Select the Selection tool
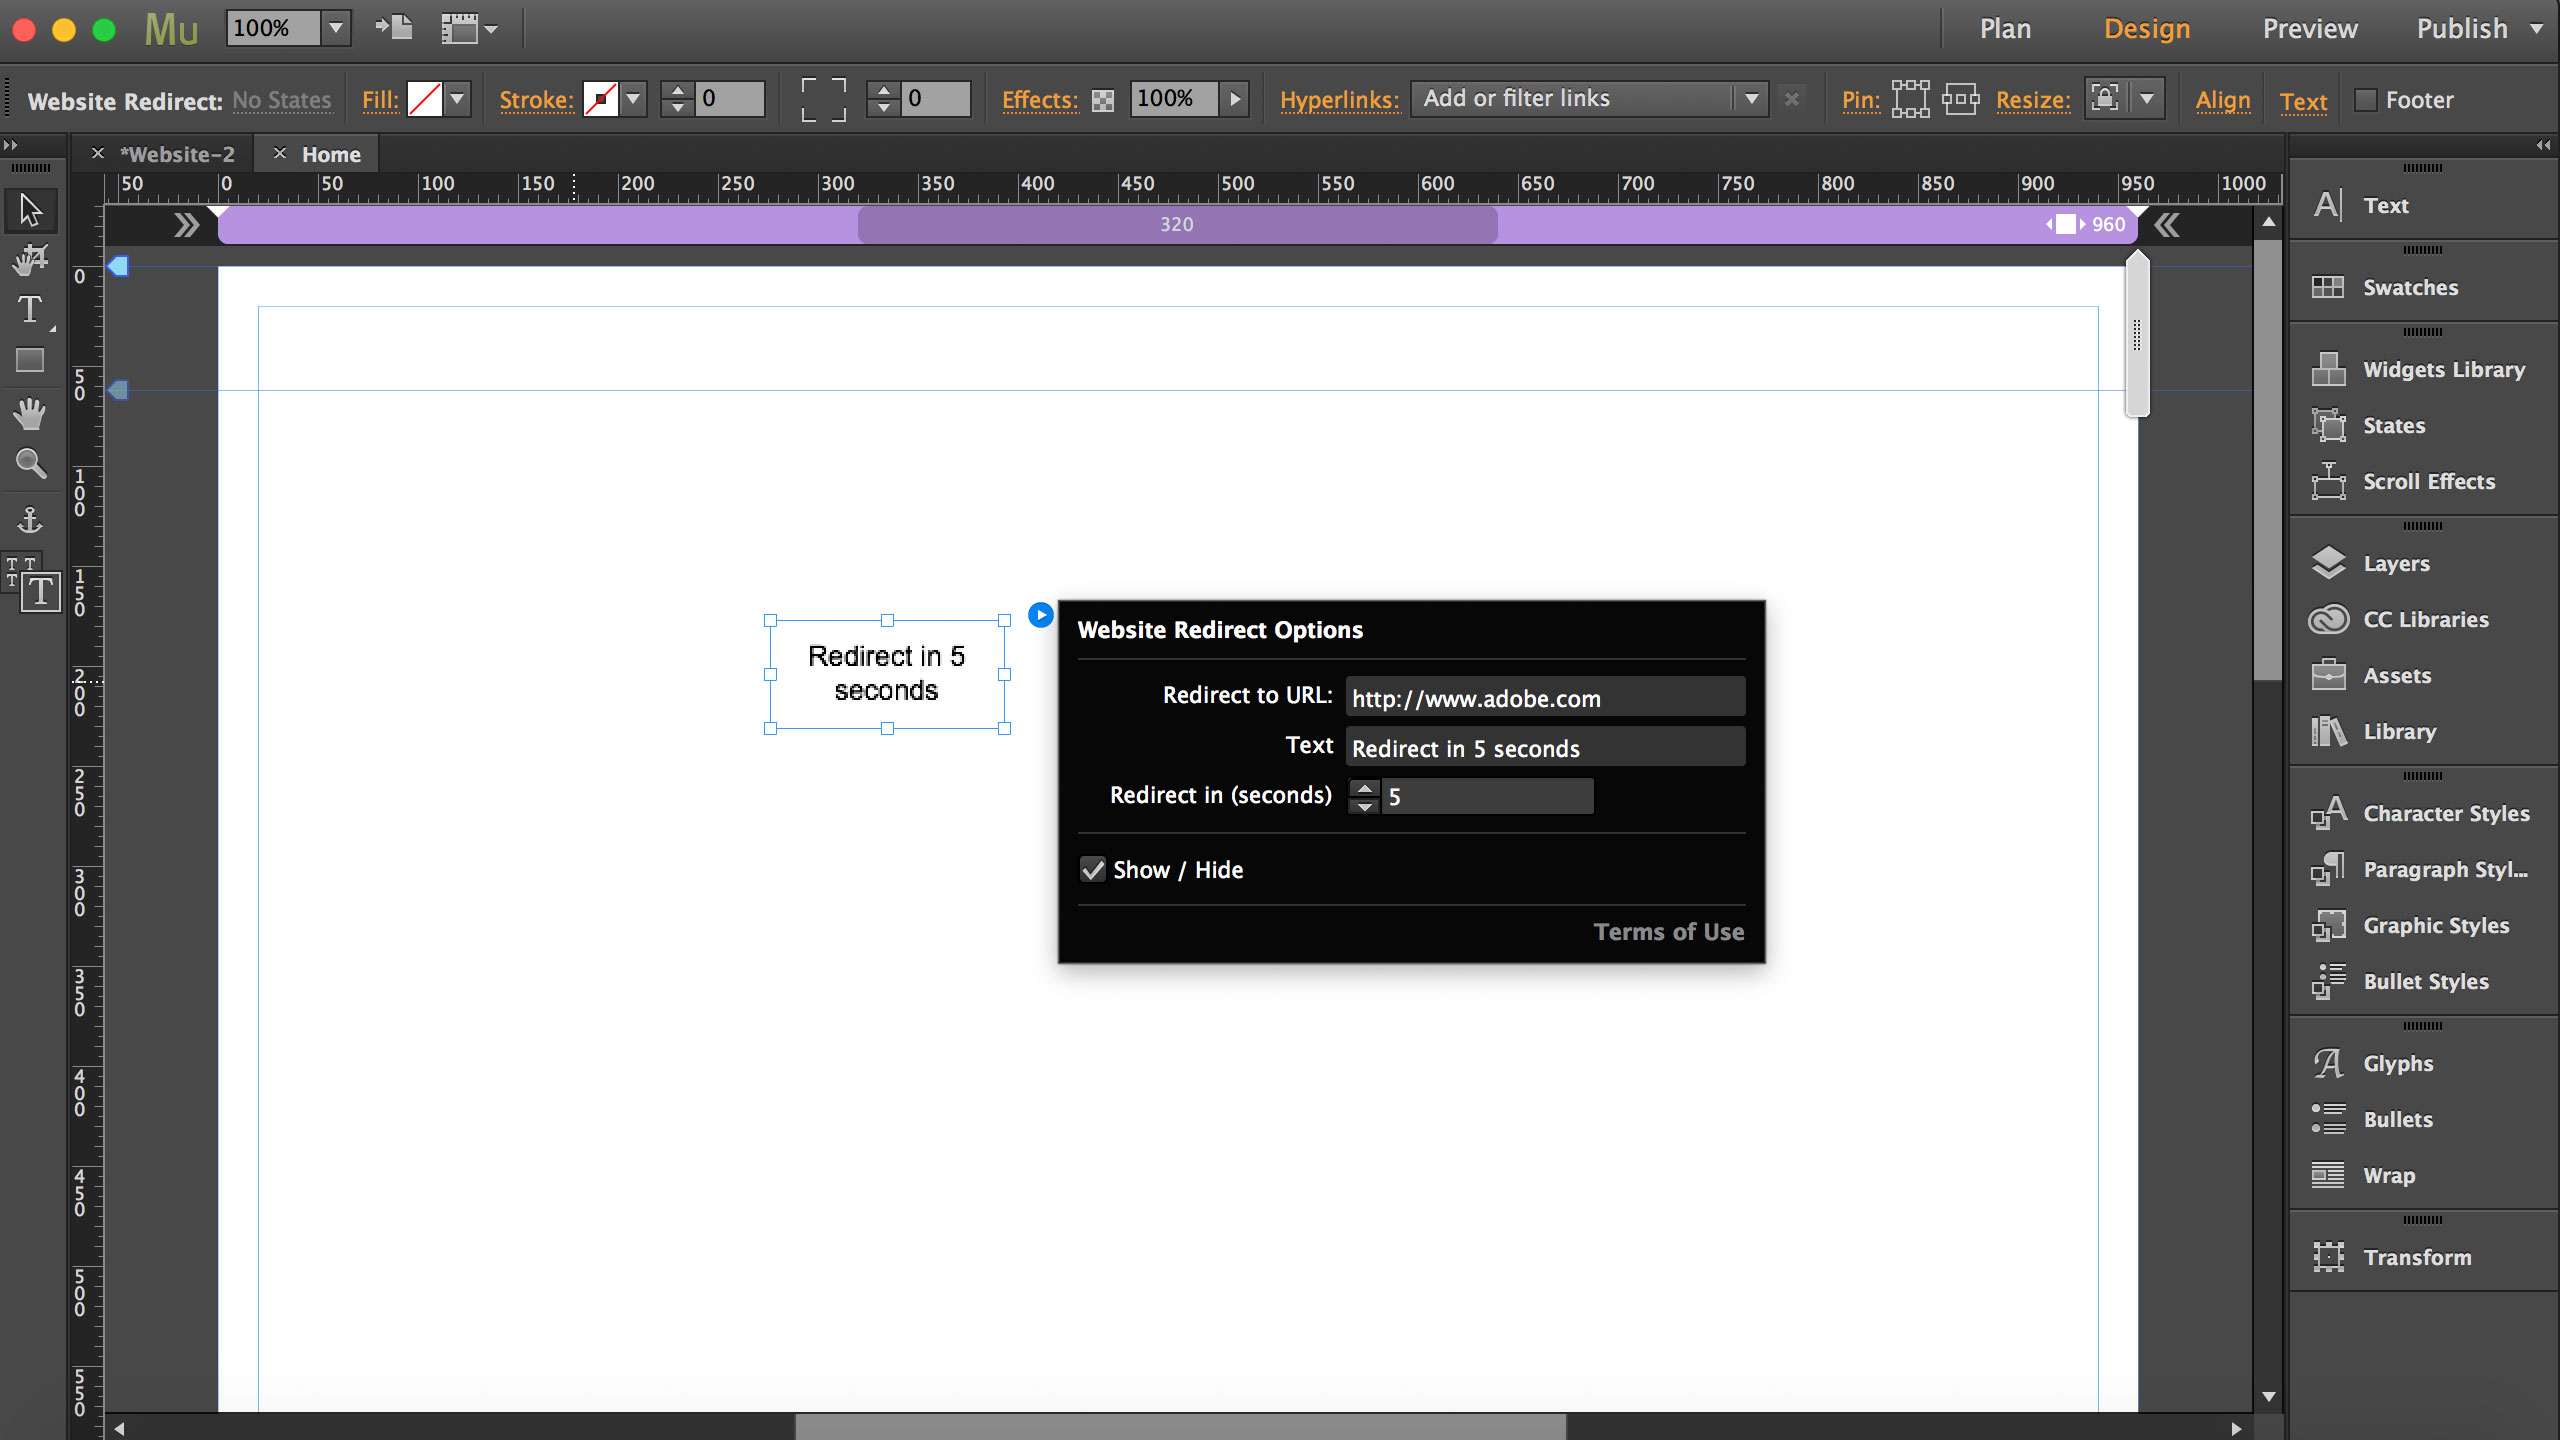Screen dimensions: 2560x1440 click(30, 209)
